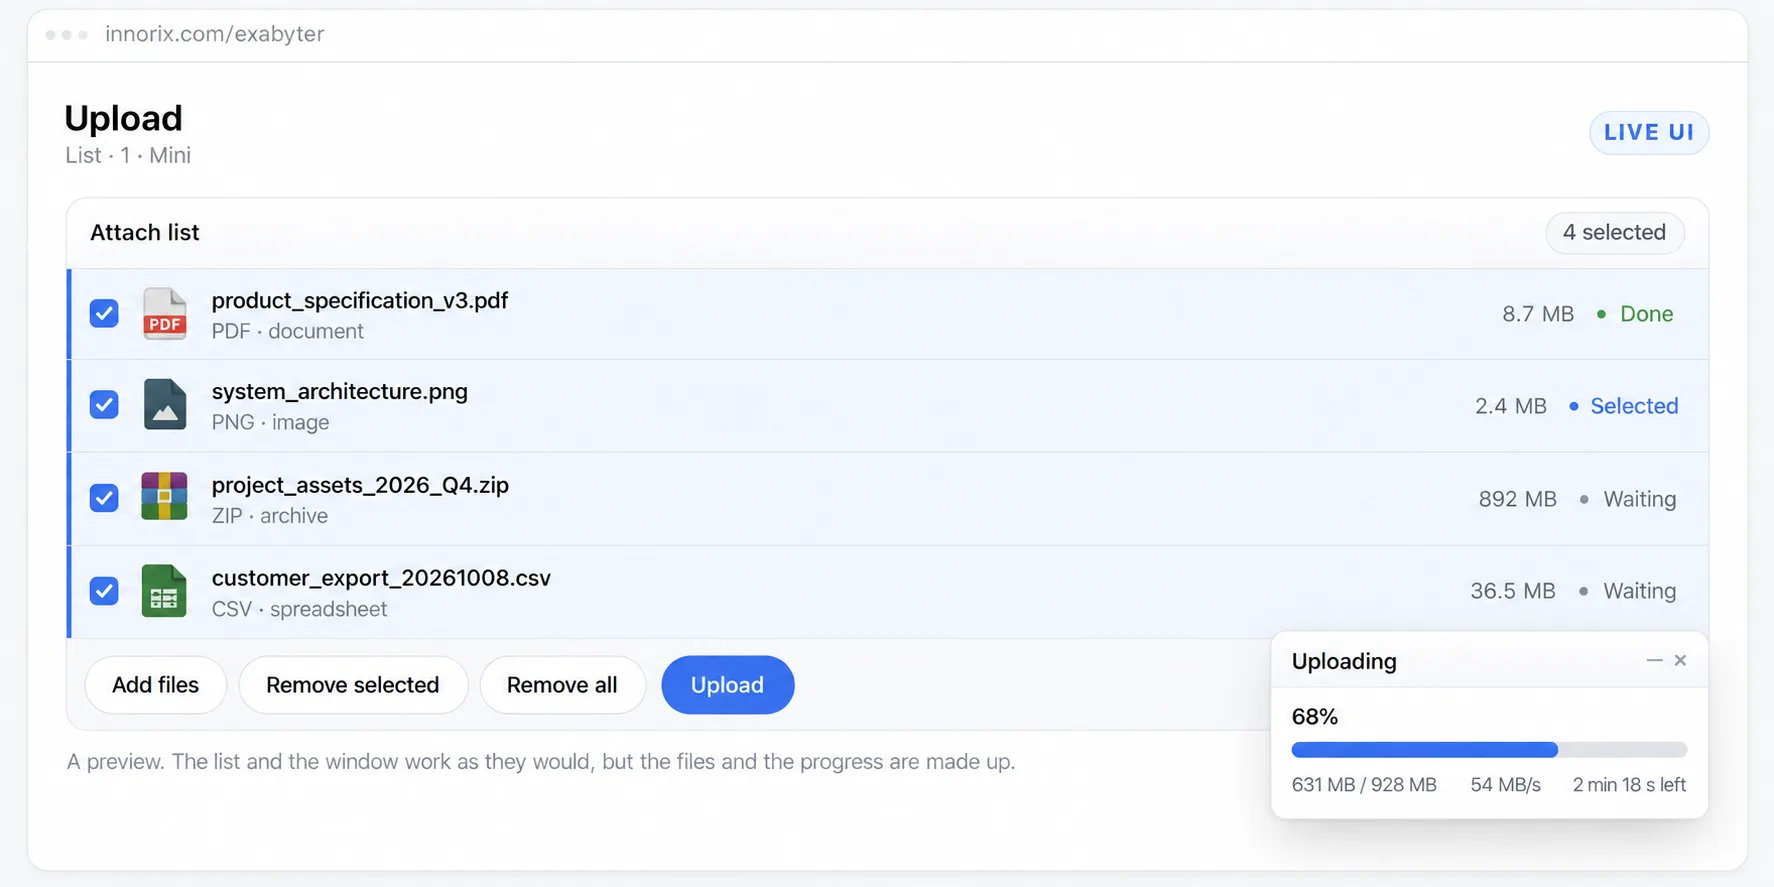1774x887 pixels.
Task: Toggle the customer_export_20261008.csv checkbox
Action: point(104,591)
